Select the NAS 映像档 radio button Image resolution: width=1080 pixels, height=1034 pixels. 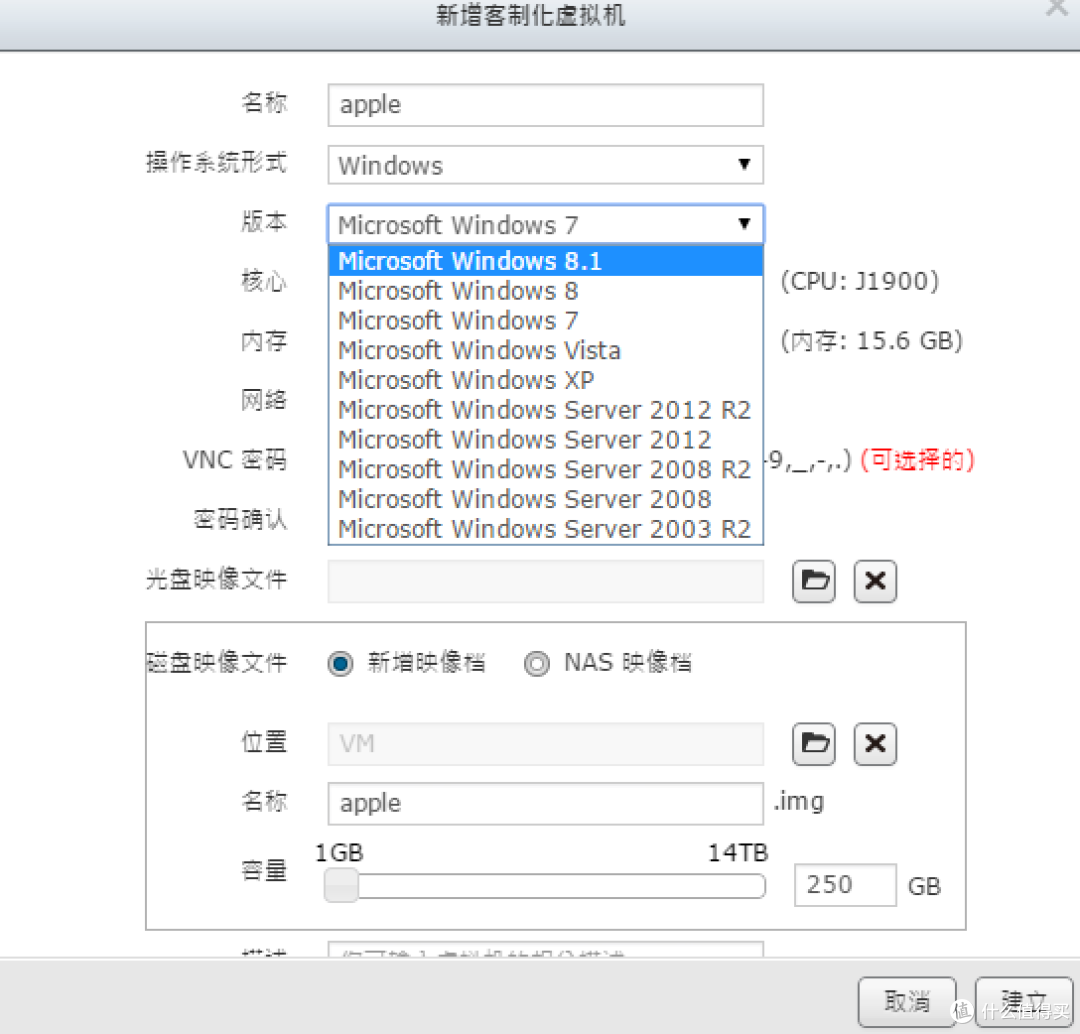point(537,663)
